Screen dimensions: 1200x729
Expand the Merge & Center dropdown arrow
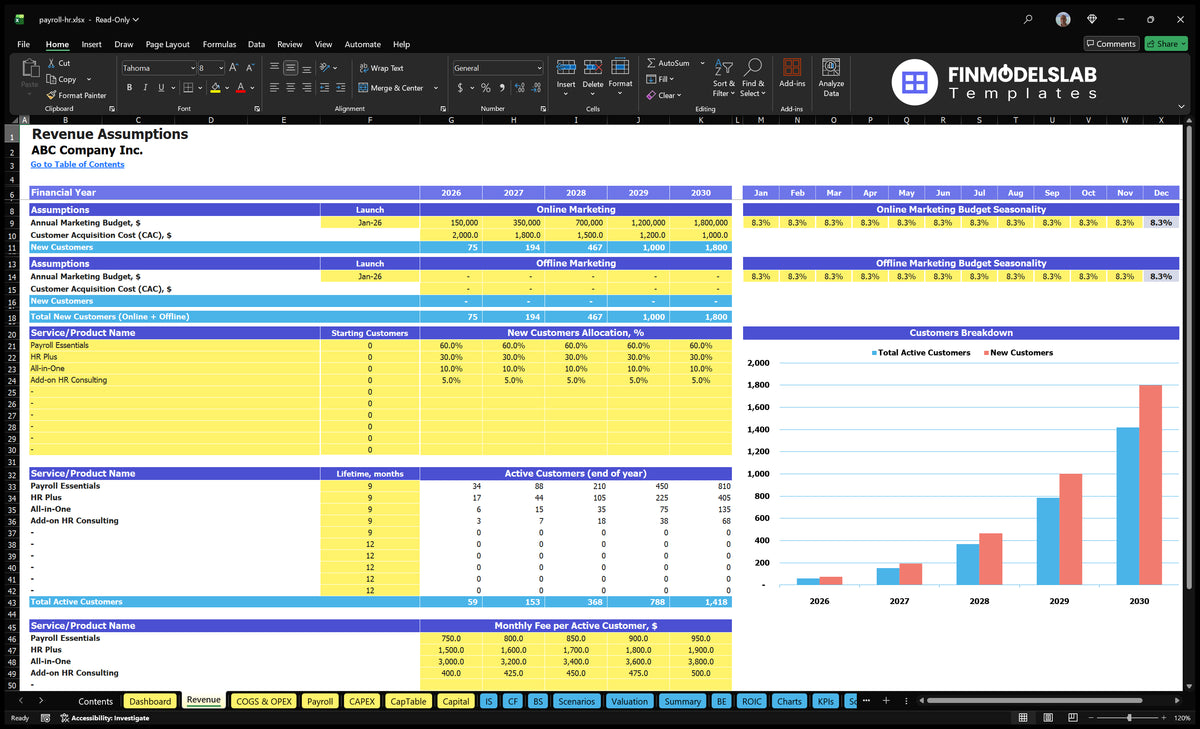[x=436, y=88]
